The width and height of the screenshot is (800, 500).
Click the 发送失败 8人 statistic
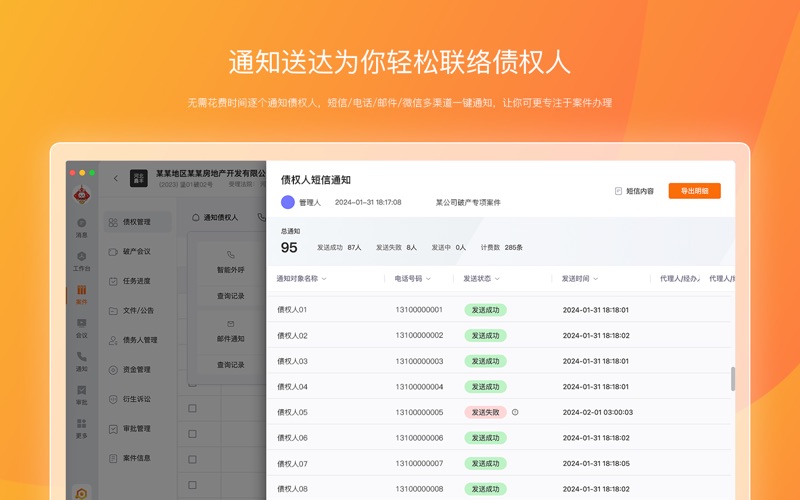pos(396,247)
